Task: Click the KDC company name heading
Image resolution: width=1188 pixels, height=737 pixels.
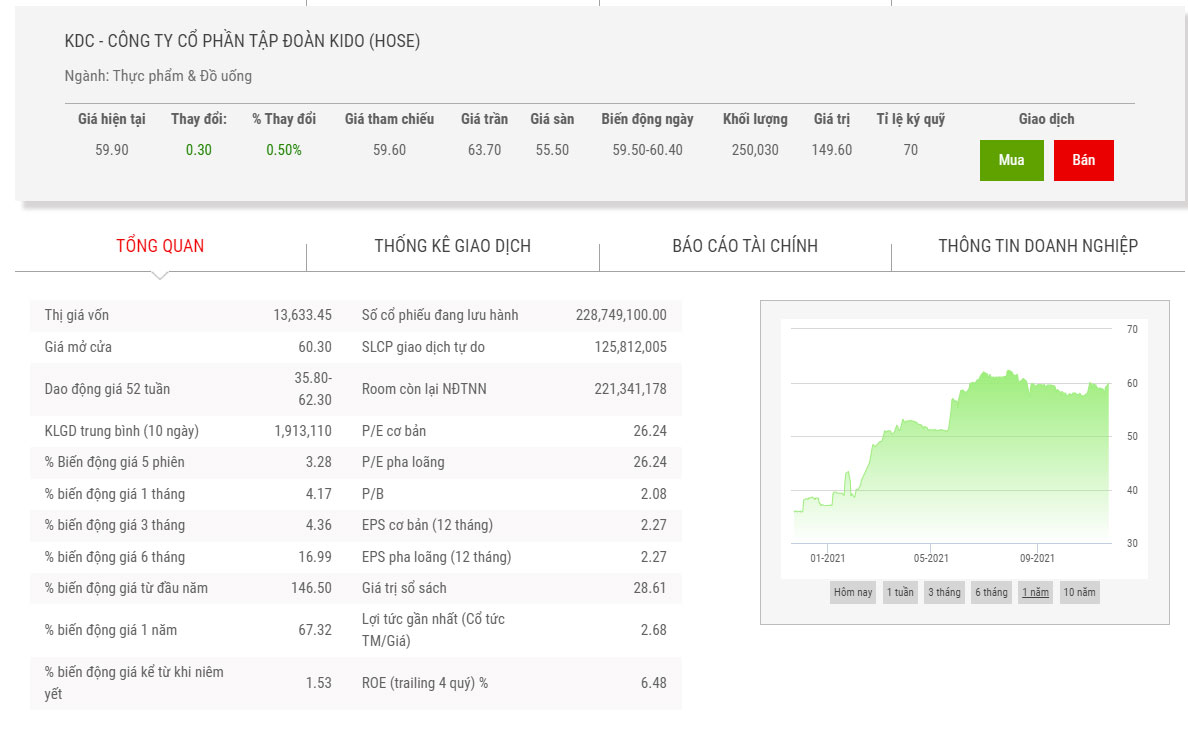Action: coord(242,41)
